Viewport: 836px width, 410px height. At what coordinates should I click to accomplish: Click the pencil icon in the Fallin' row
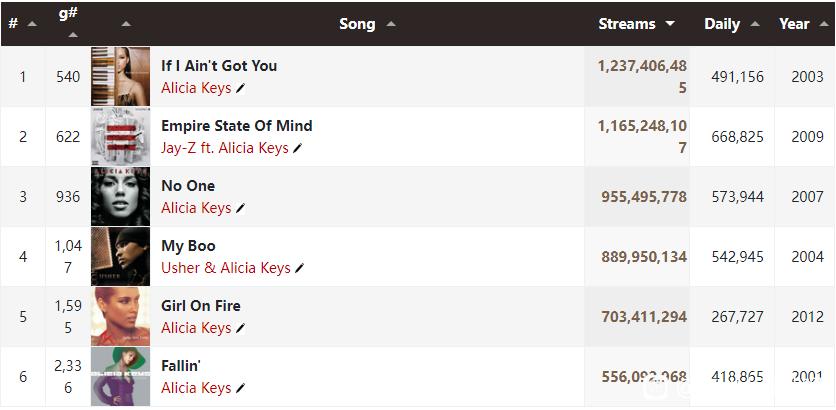coord(240,388)
